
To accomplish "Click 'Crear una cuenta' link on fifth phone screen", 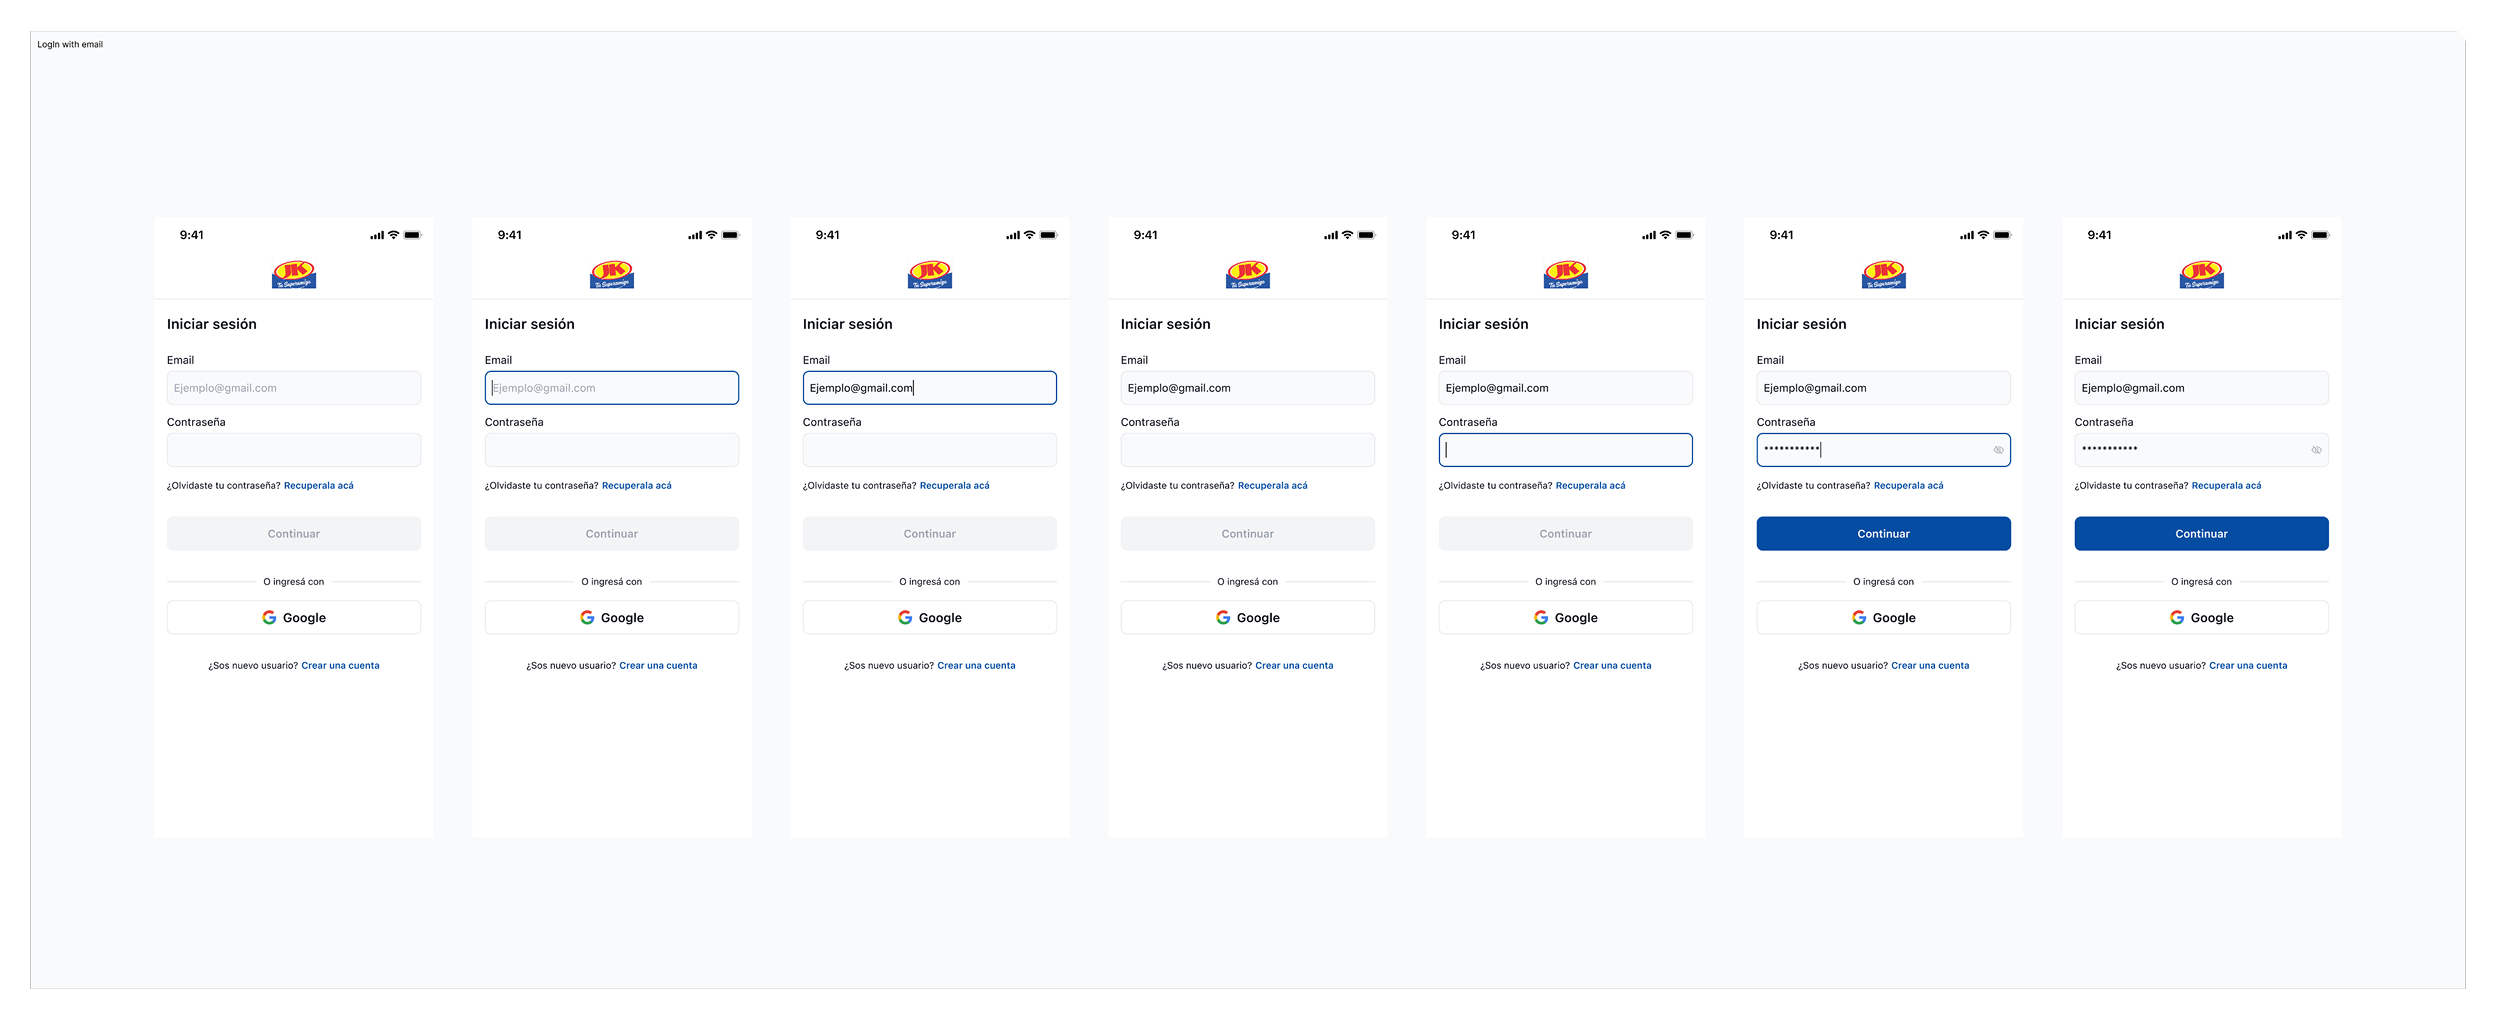I will pyautogui.click(x=1613, y=666).
